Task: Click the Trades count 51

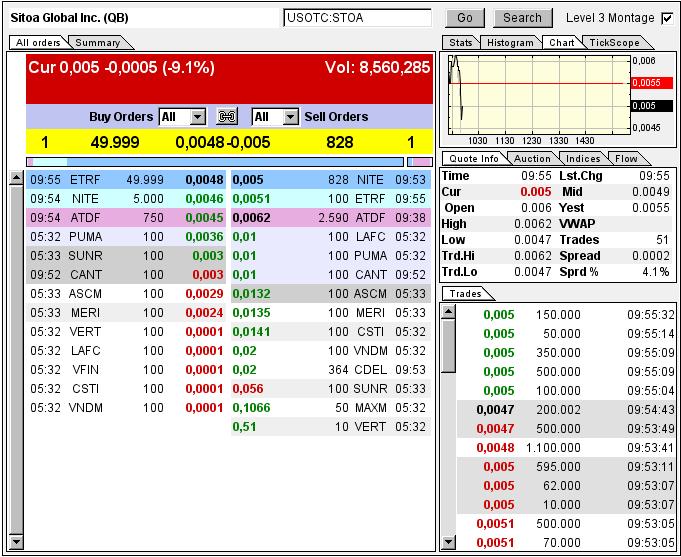Action: tap(662, 239)
